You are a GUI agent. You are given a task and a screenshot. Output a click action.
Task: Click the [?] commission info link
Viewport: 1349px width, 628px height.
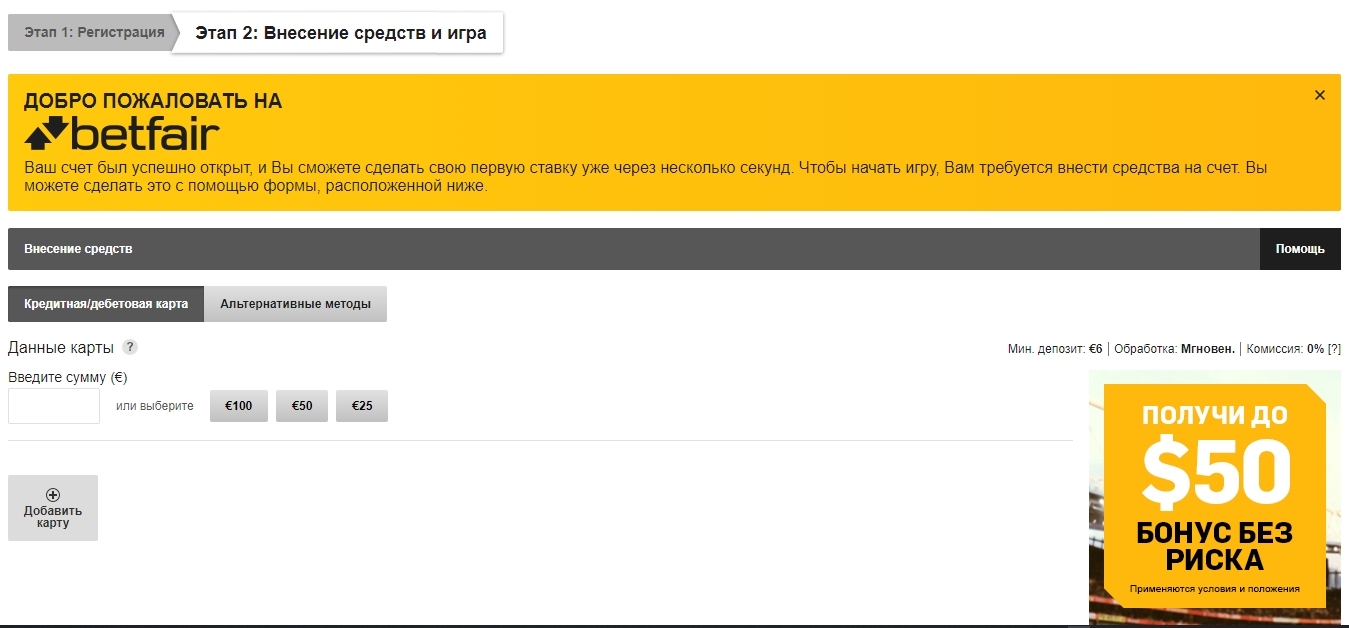pyautogui.click(x=1334, y=349)
